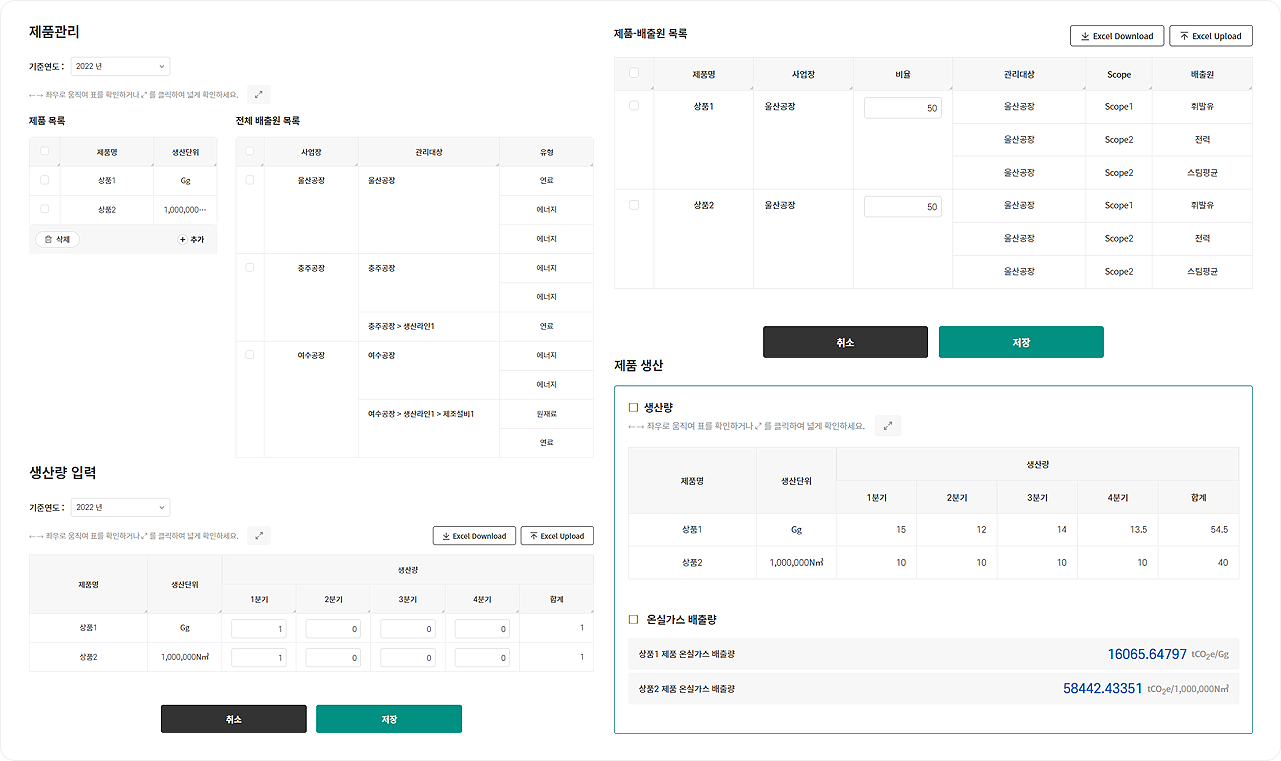Click the 원재료 type cell
1281x761 pixels.
546,413
